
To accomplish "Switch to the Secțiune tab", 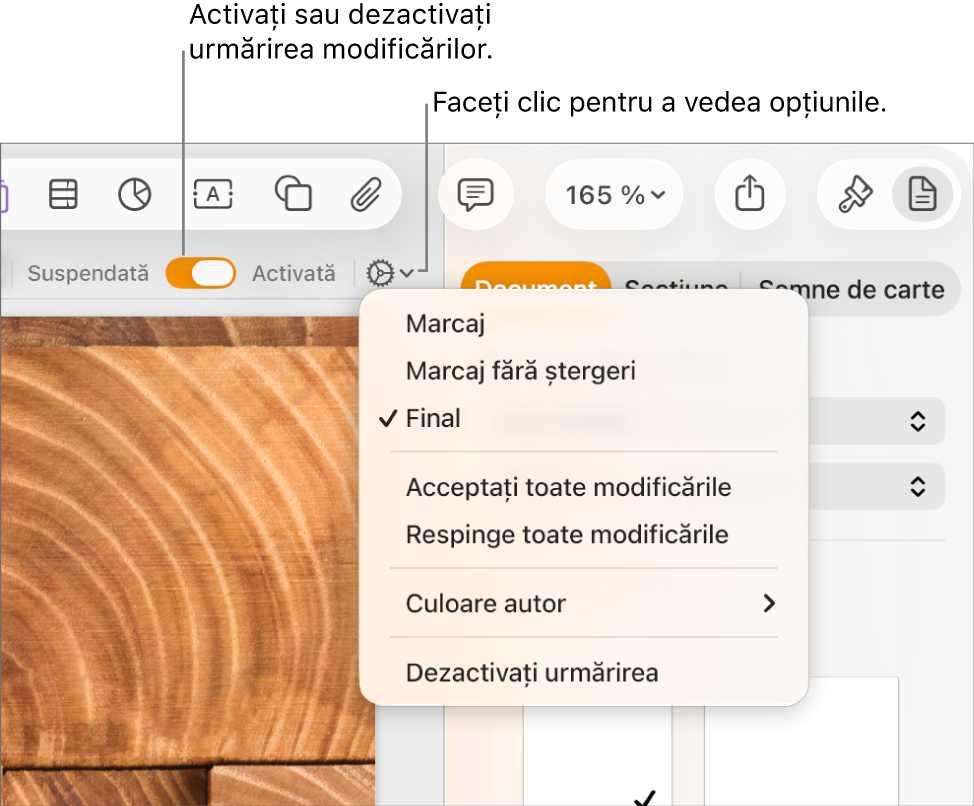I will [x=676, y=288].
